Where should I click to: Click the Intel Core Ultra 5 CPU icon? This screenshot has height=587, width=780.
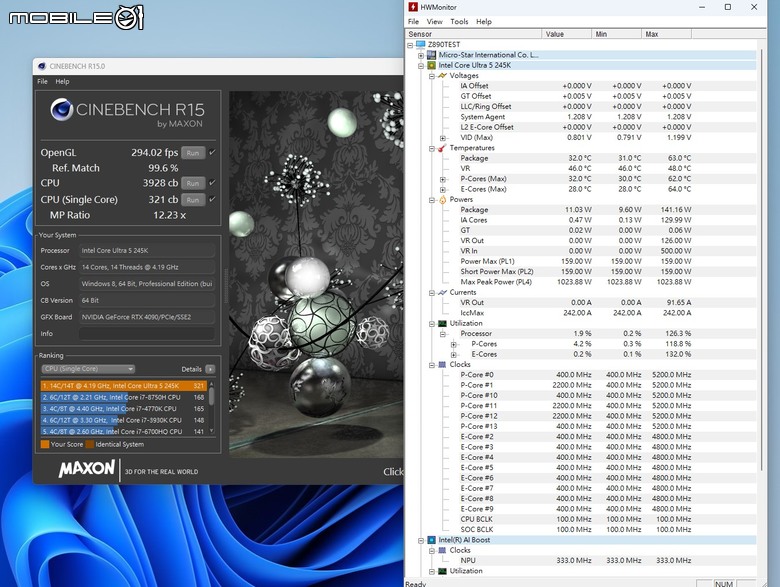(431, 65)
